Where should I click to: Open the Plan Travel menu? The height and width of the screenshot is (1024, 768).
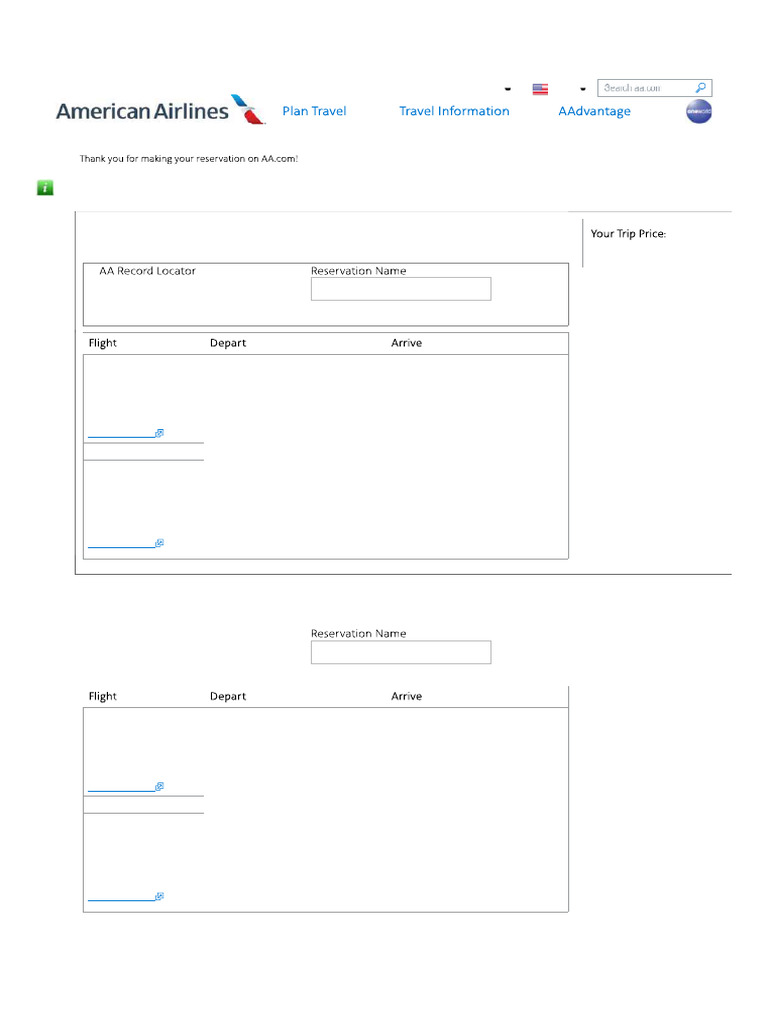pyautogui.click(x=314, y=111)
